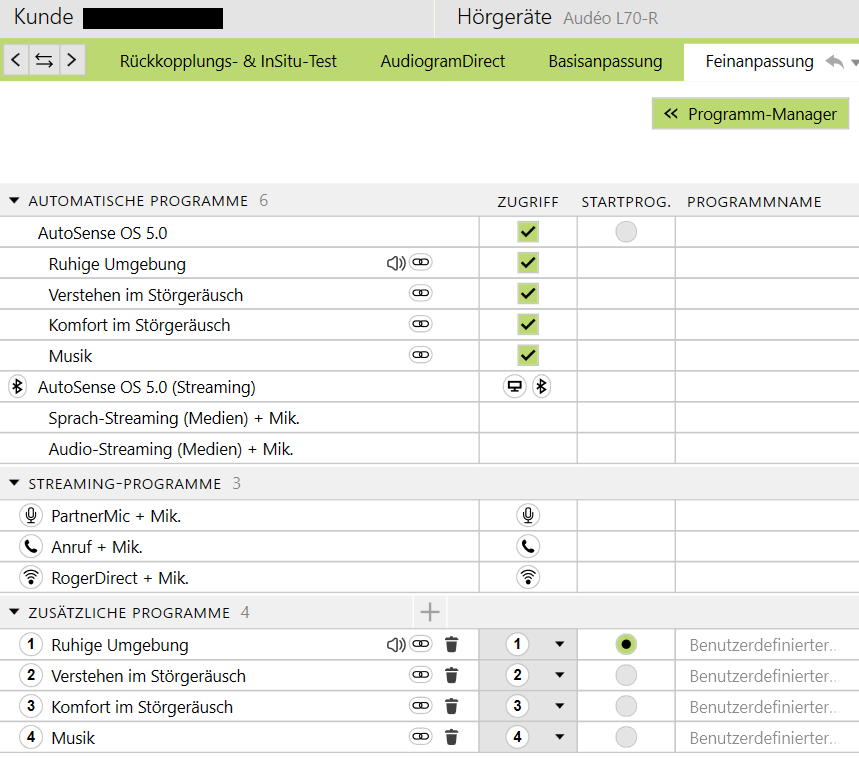Toggle access checkbox for Verstehen im Störgeräusch
859x760 pixels.
[528, 294]
